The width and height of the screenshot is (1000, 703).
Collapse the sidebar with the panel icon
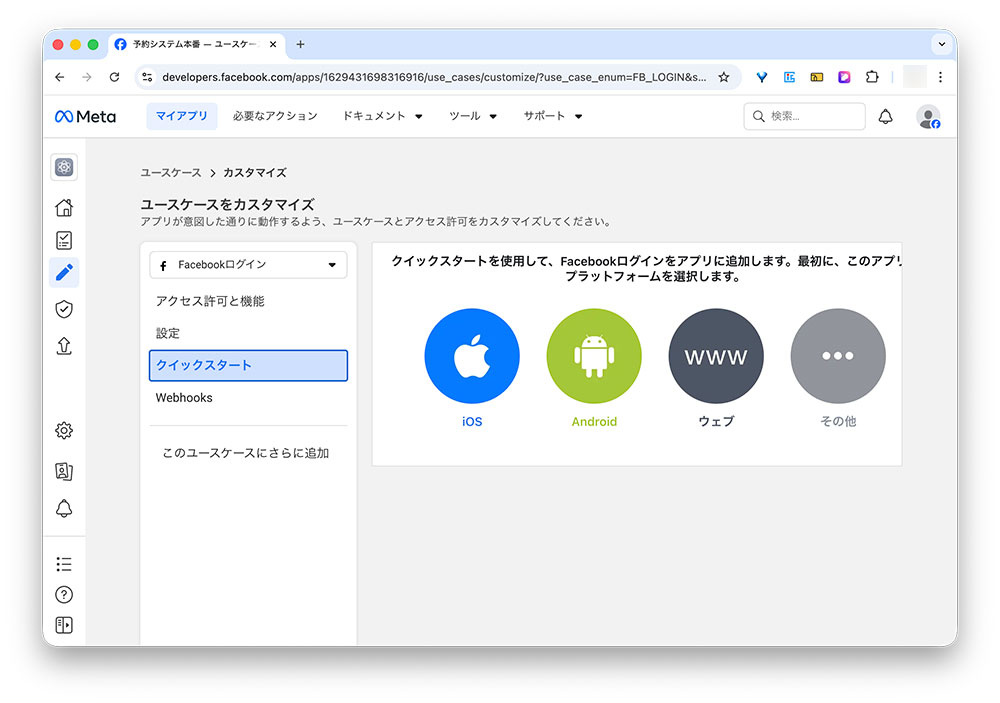[64, 625]
